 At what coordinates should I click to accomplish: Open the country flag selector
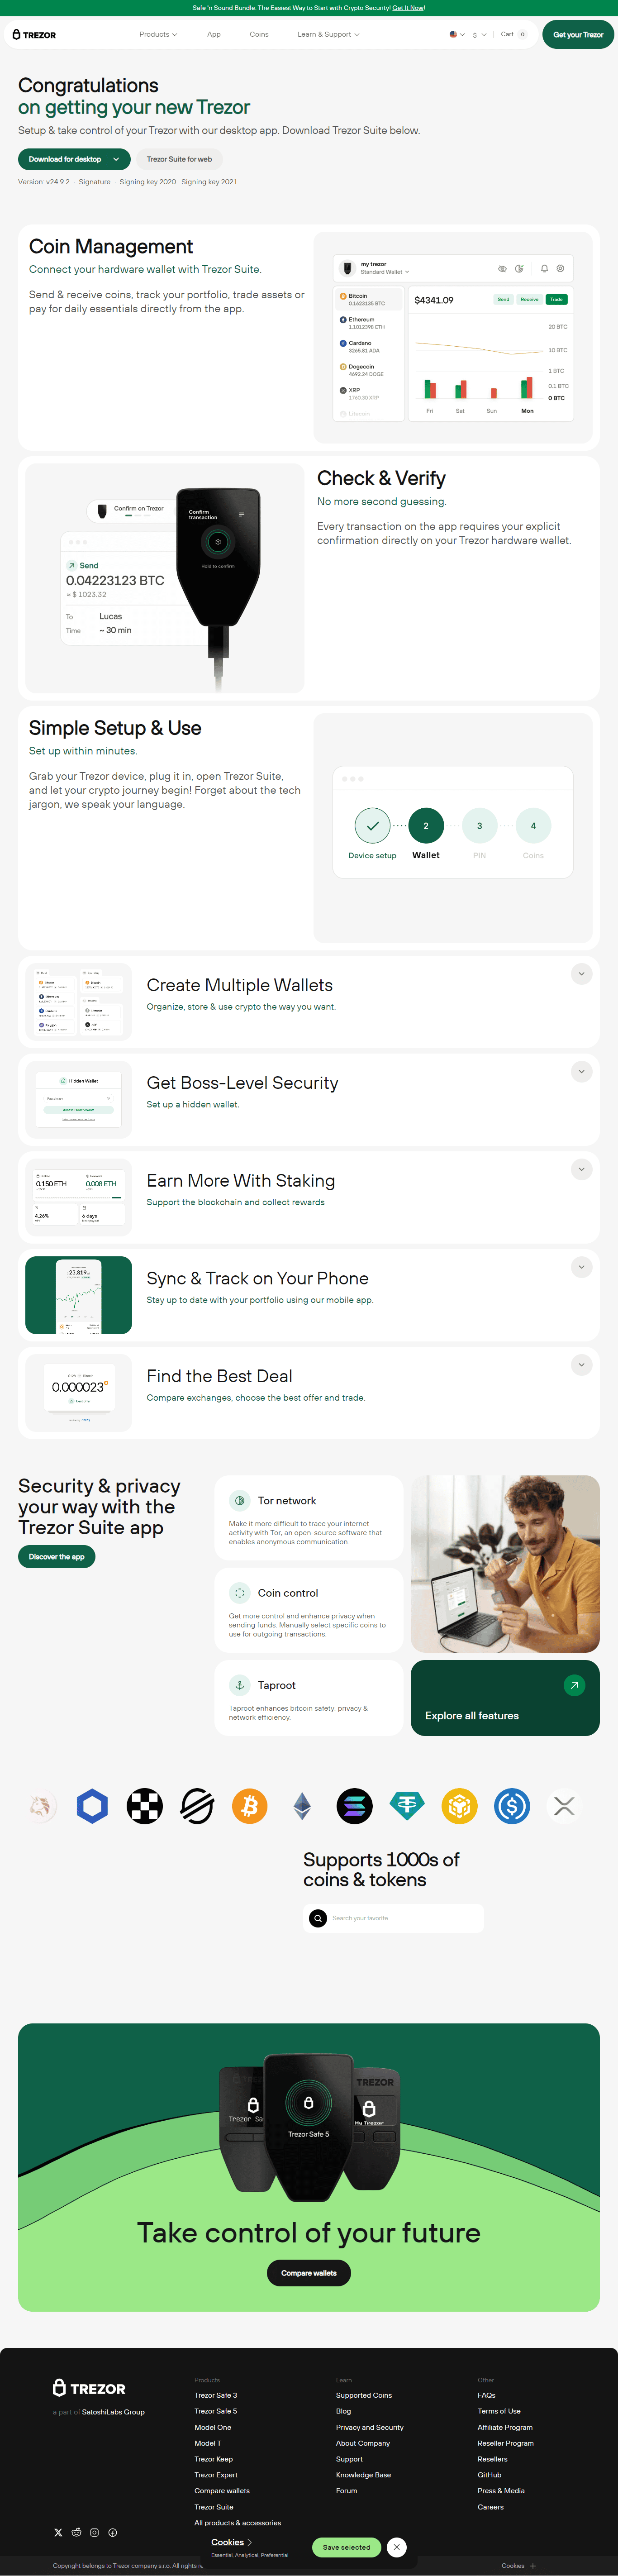457,34
